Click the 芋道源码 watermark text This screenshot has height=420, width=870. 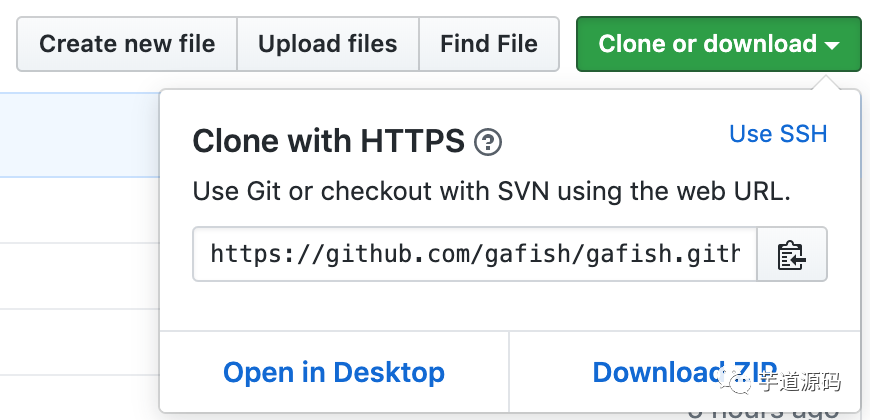pyautogui.click(x=799, y=382)
